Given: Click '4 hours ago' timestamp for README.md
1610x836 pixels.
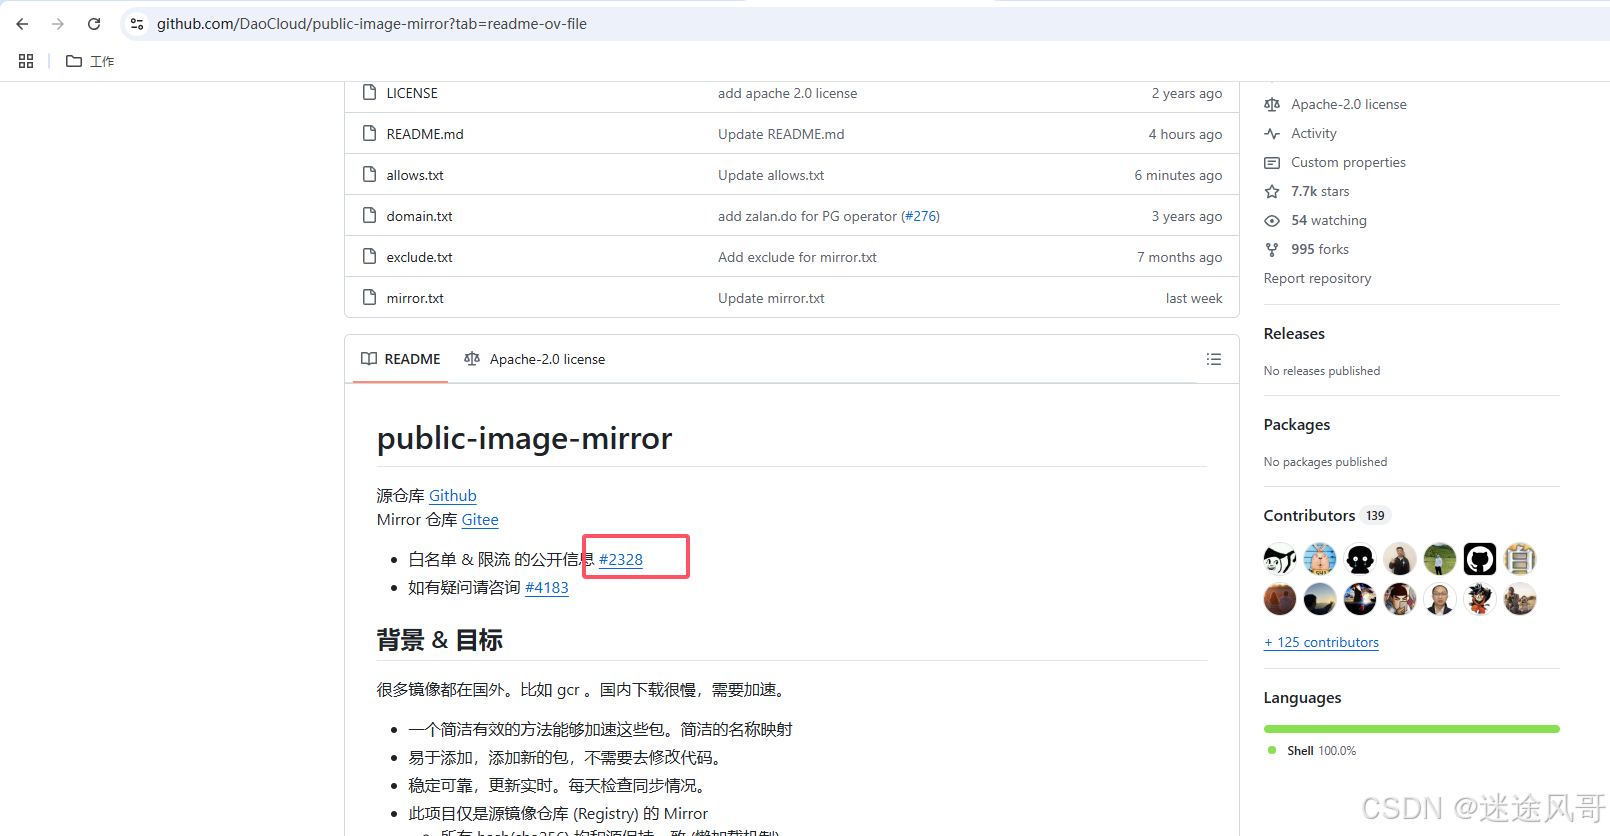Looking at the screenshot, I should click(1185, 134).
